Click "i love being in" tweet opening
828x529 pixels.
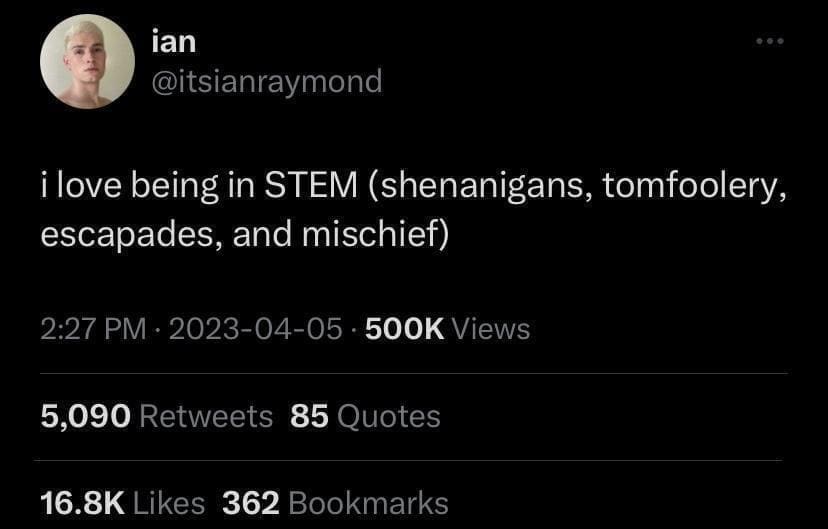(x=145, y=186)
